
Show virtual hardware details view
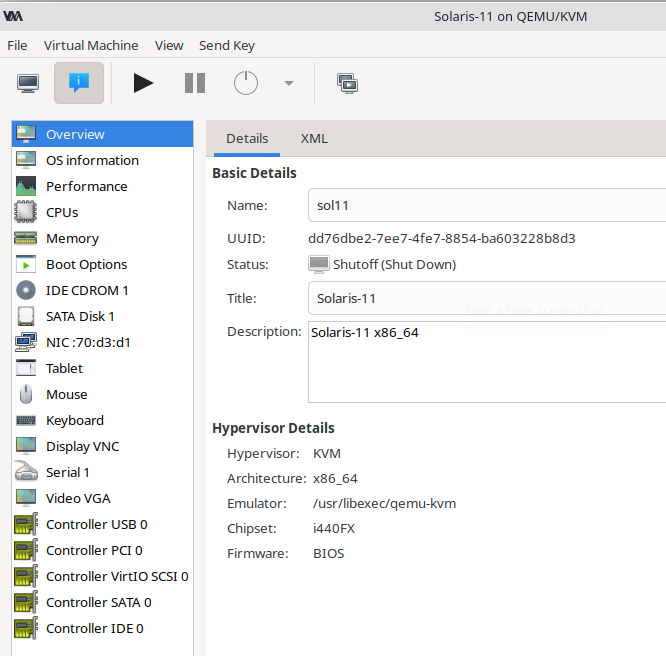(x=79, y=83)
